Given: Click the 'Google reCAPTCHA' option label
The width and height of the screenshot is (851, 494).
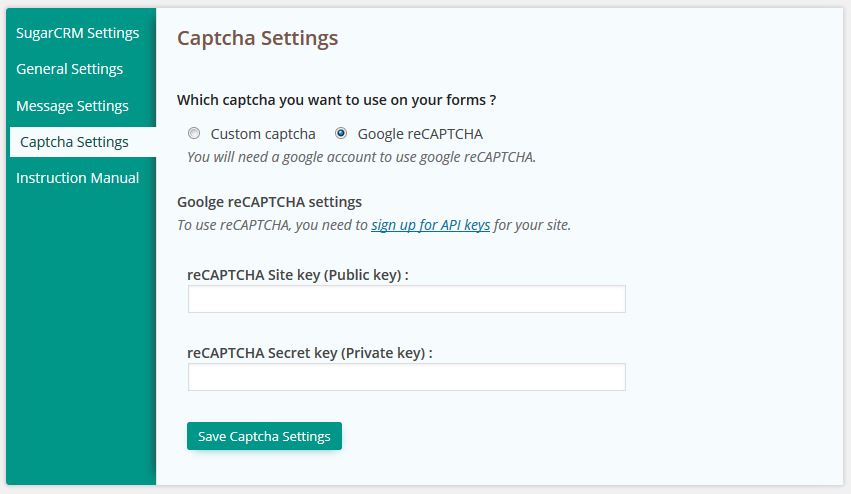Looking at the screenshot, I should tap(420, 134).
